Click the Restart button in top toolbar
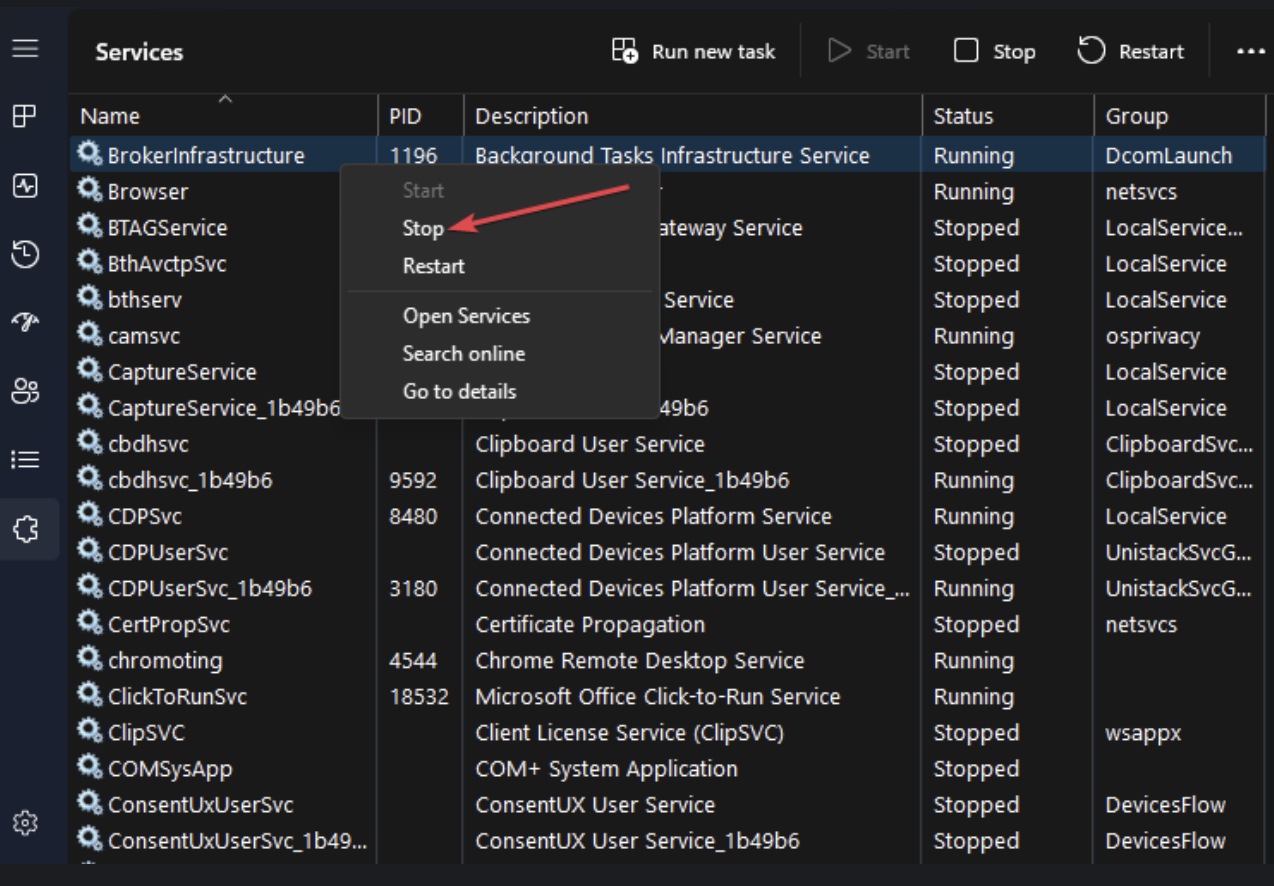 pos(1131,51)
